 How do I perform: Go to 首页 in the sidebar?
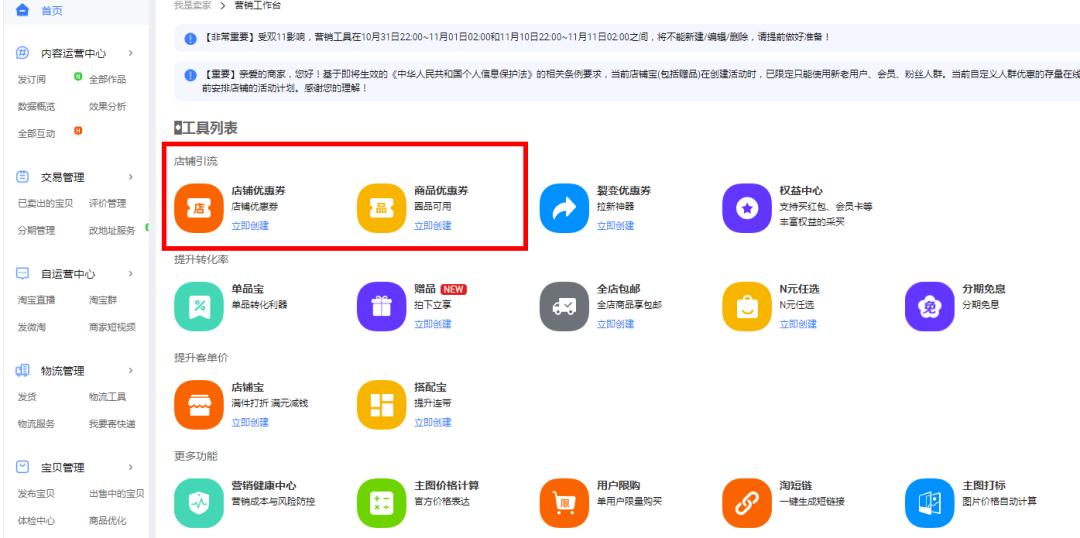[x=51, y=11]
